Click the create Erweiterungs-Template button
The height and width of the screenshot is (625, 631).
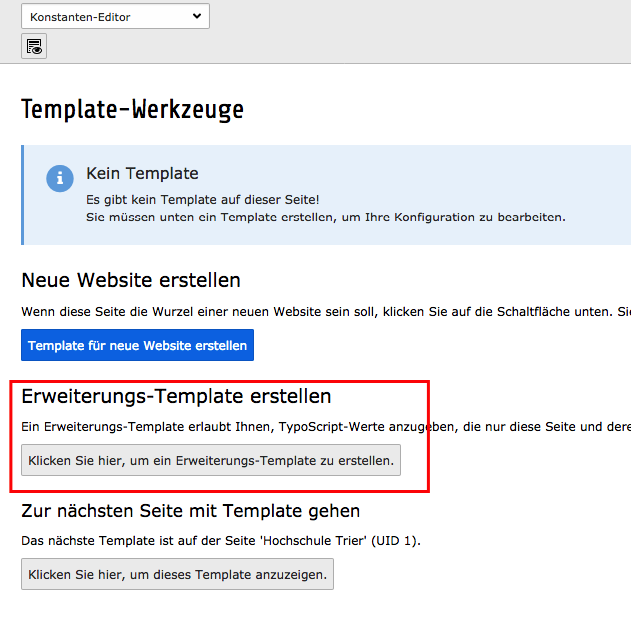tap(211, 460)
